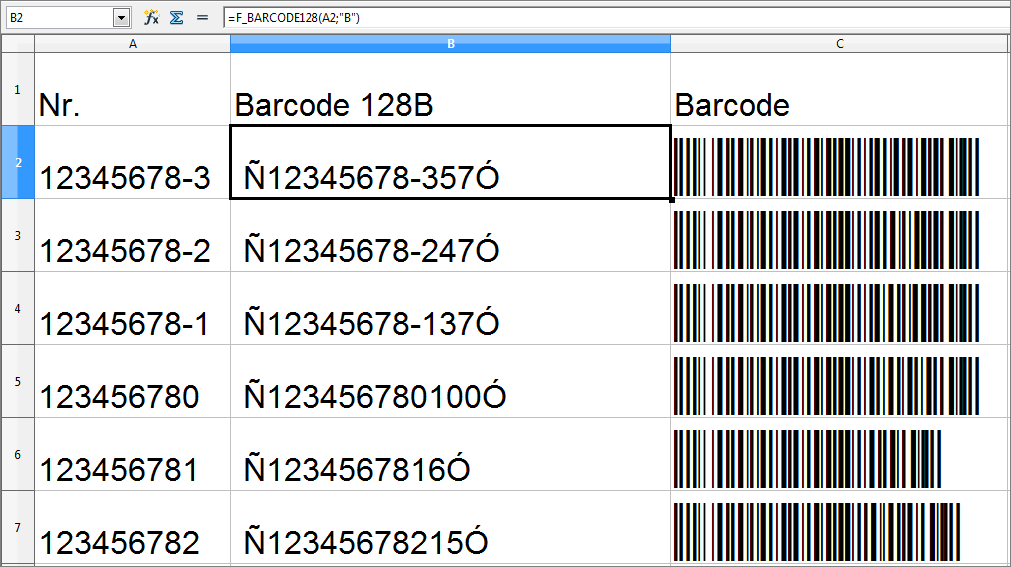Click cell with Ñ123456780100Ó

point(450,381)
